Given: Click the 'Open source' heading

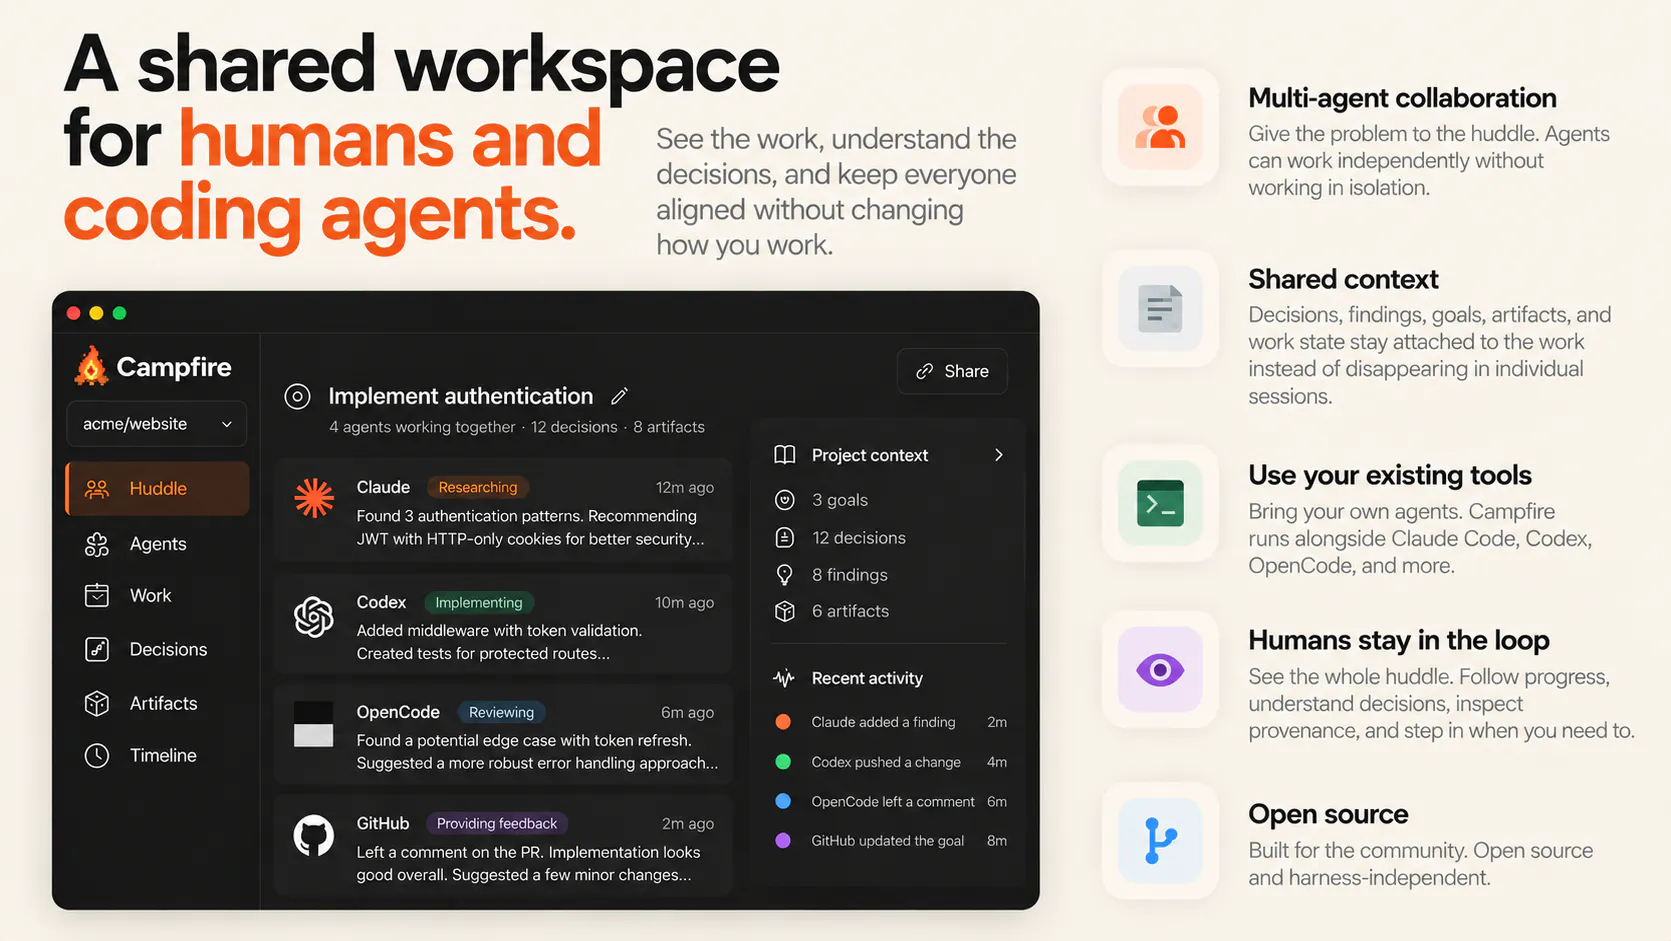Looking at the screenshot, I should coord(1328,814).
